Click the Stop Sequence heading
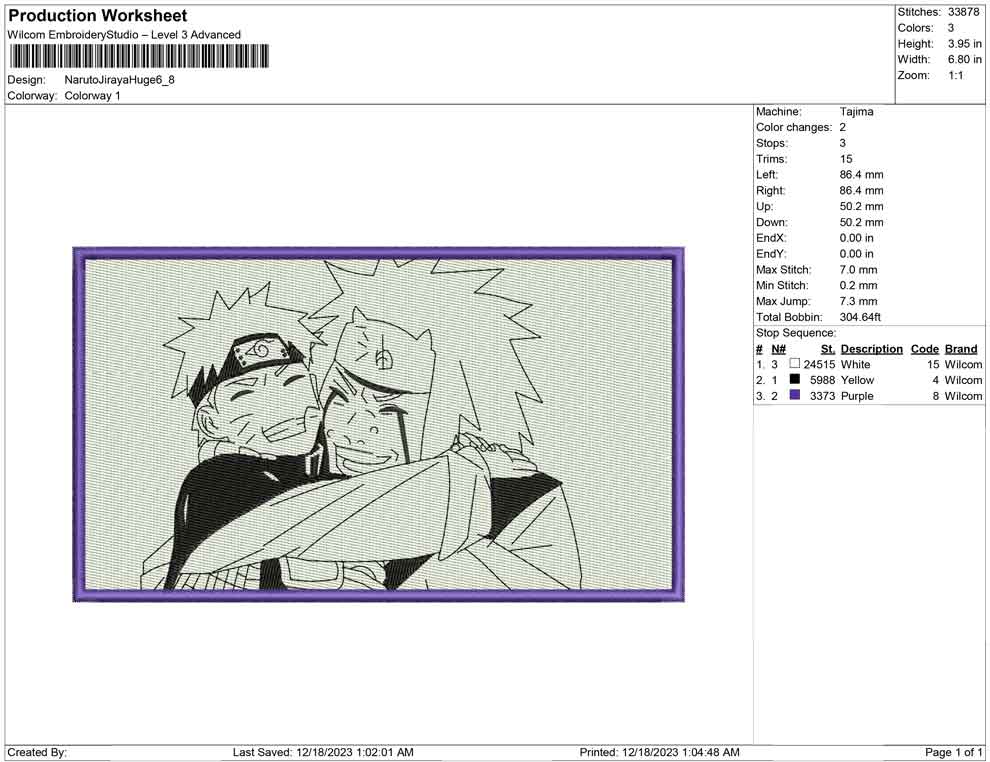The image size is (990, 762). pyautogui.click(x=796, y=333)
